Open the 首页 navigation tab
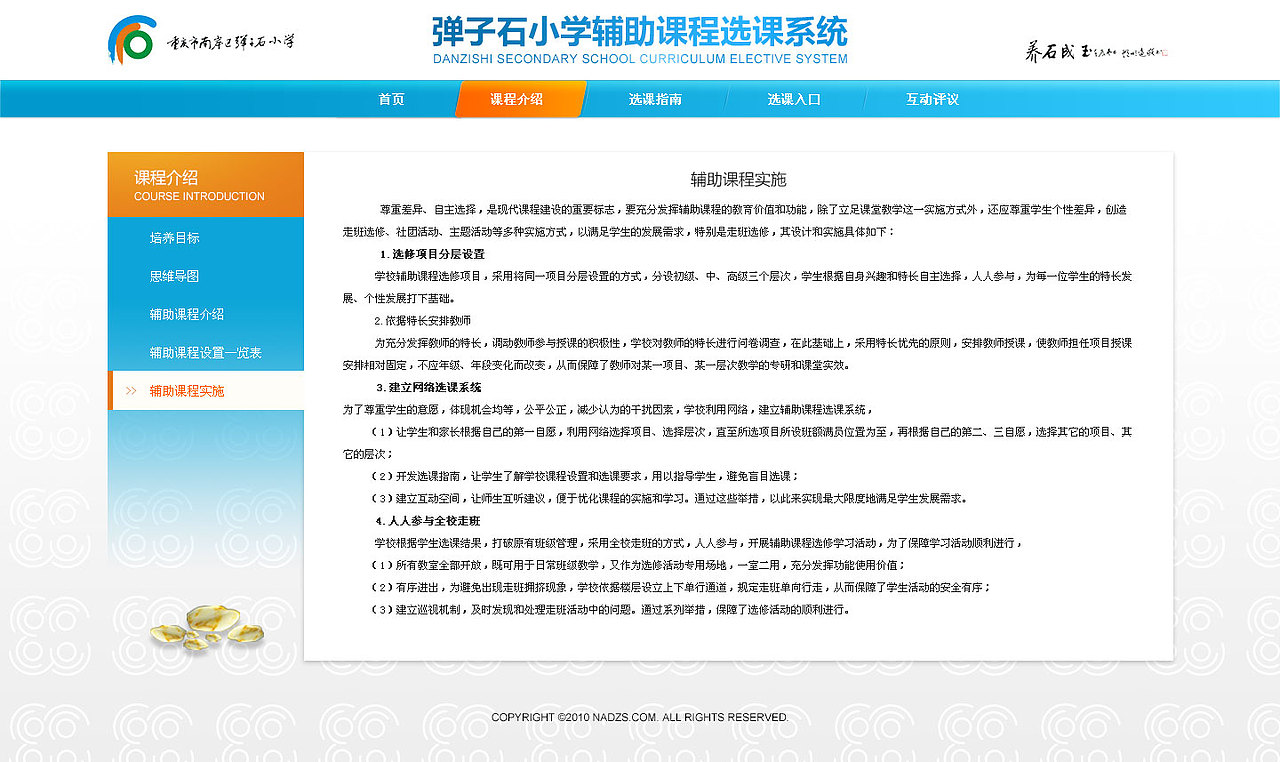Viewport: 1280px width, 762px height. point(390,99)
